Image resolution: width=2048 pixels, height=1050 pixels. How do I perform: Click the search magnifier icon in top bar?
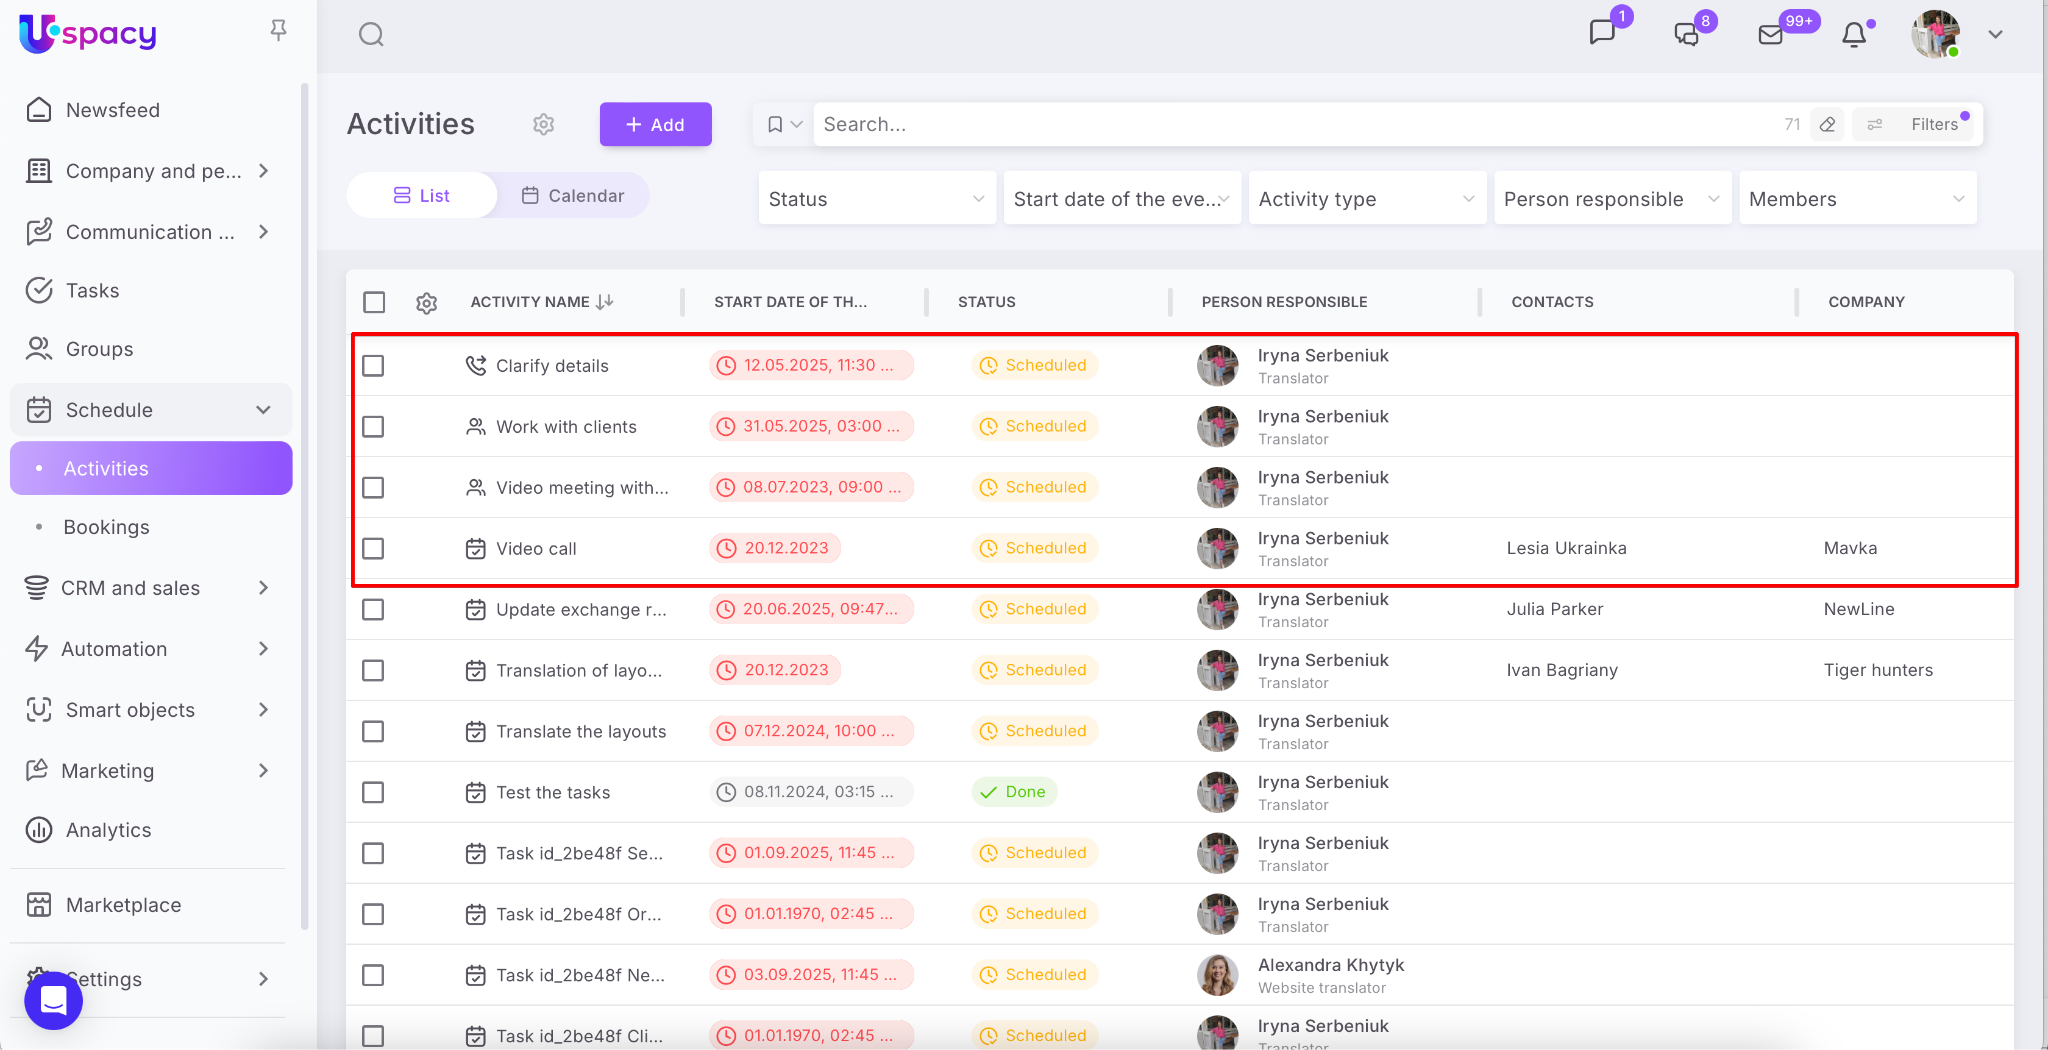tap(371, 35)
